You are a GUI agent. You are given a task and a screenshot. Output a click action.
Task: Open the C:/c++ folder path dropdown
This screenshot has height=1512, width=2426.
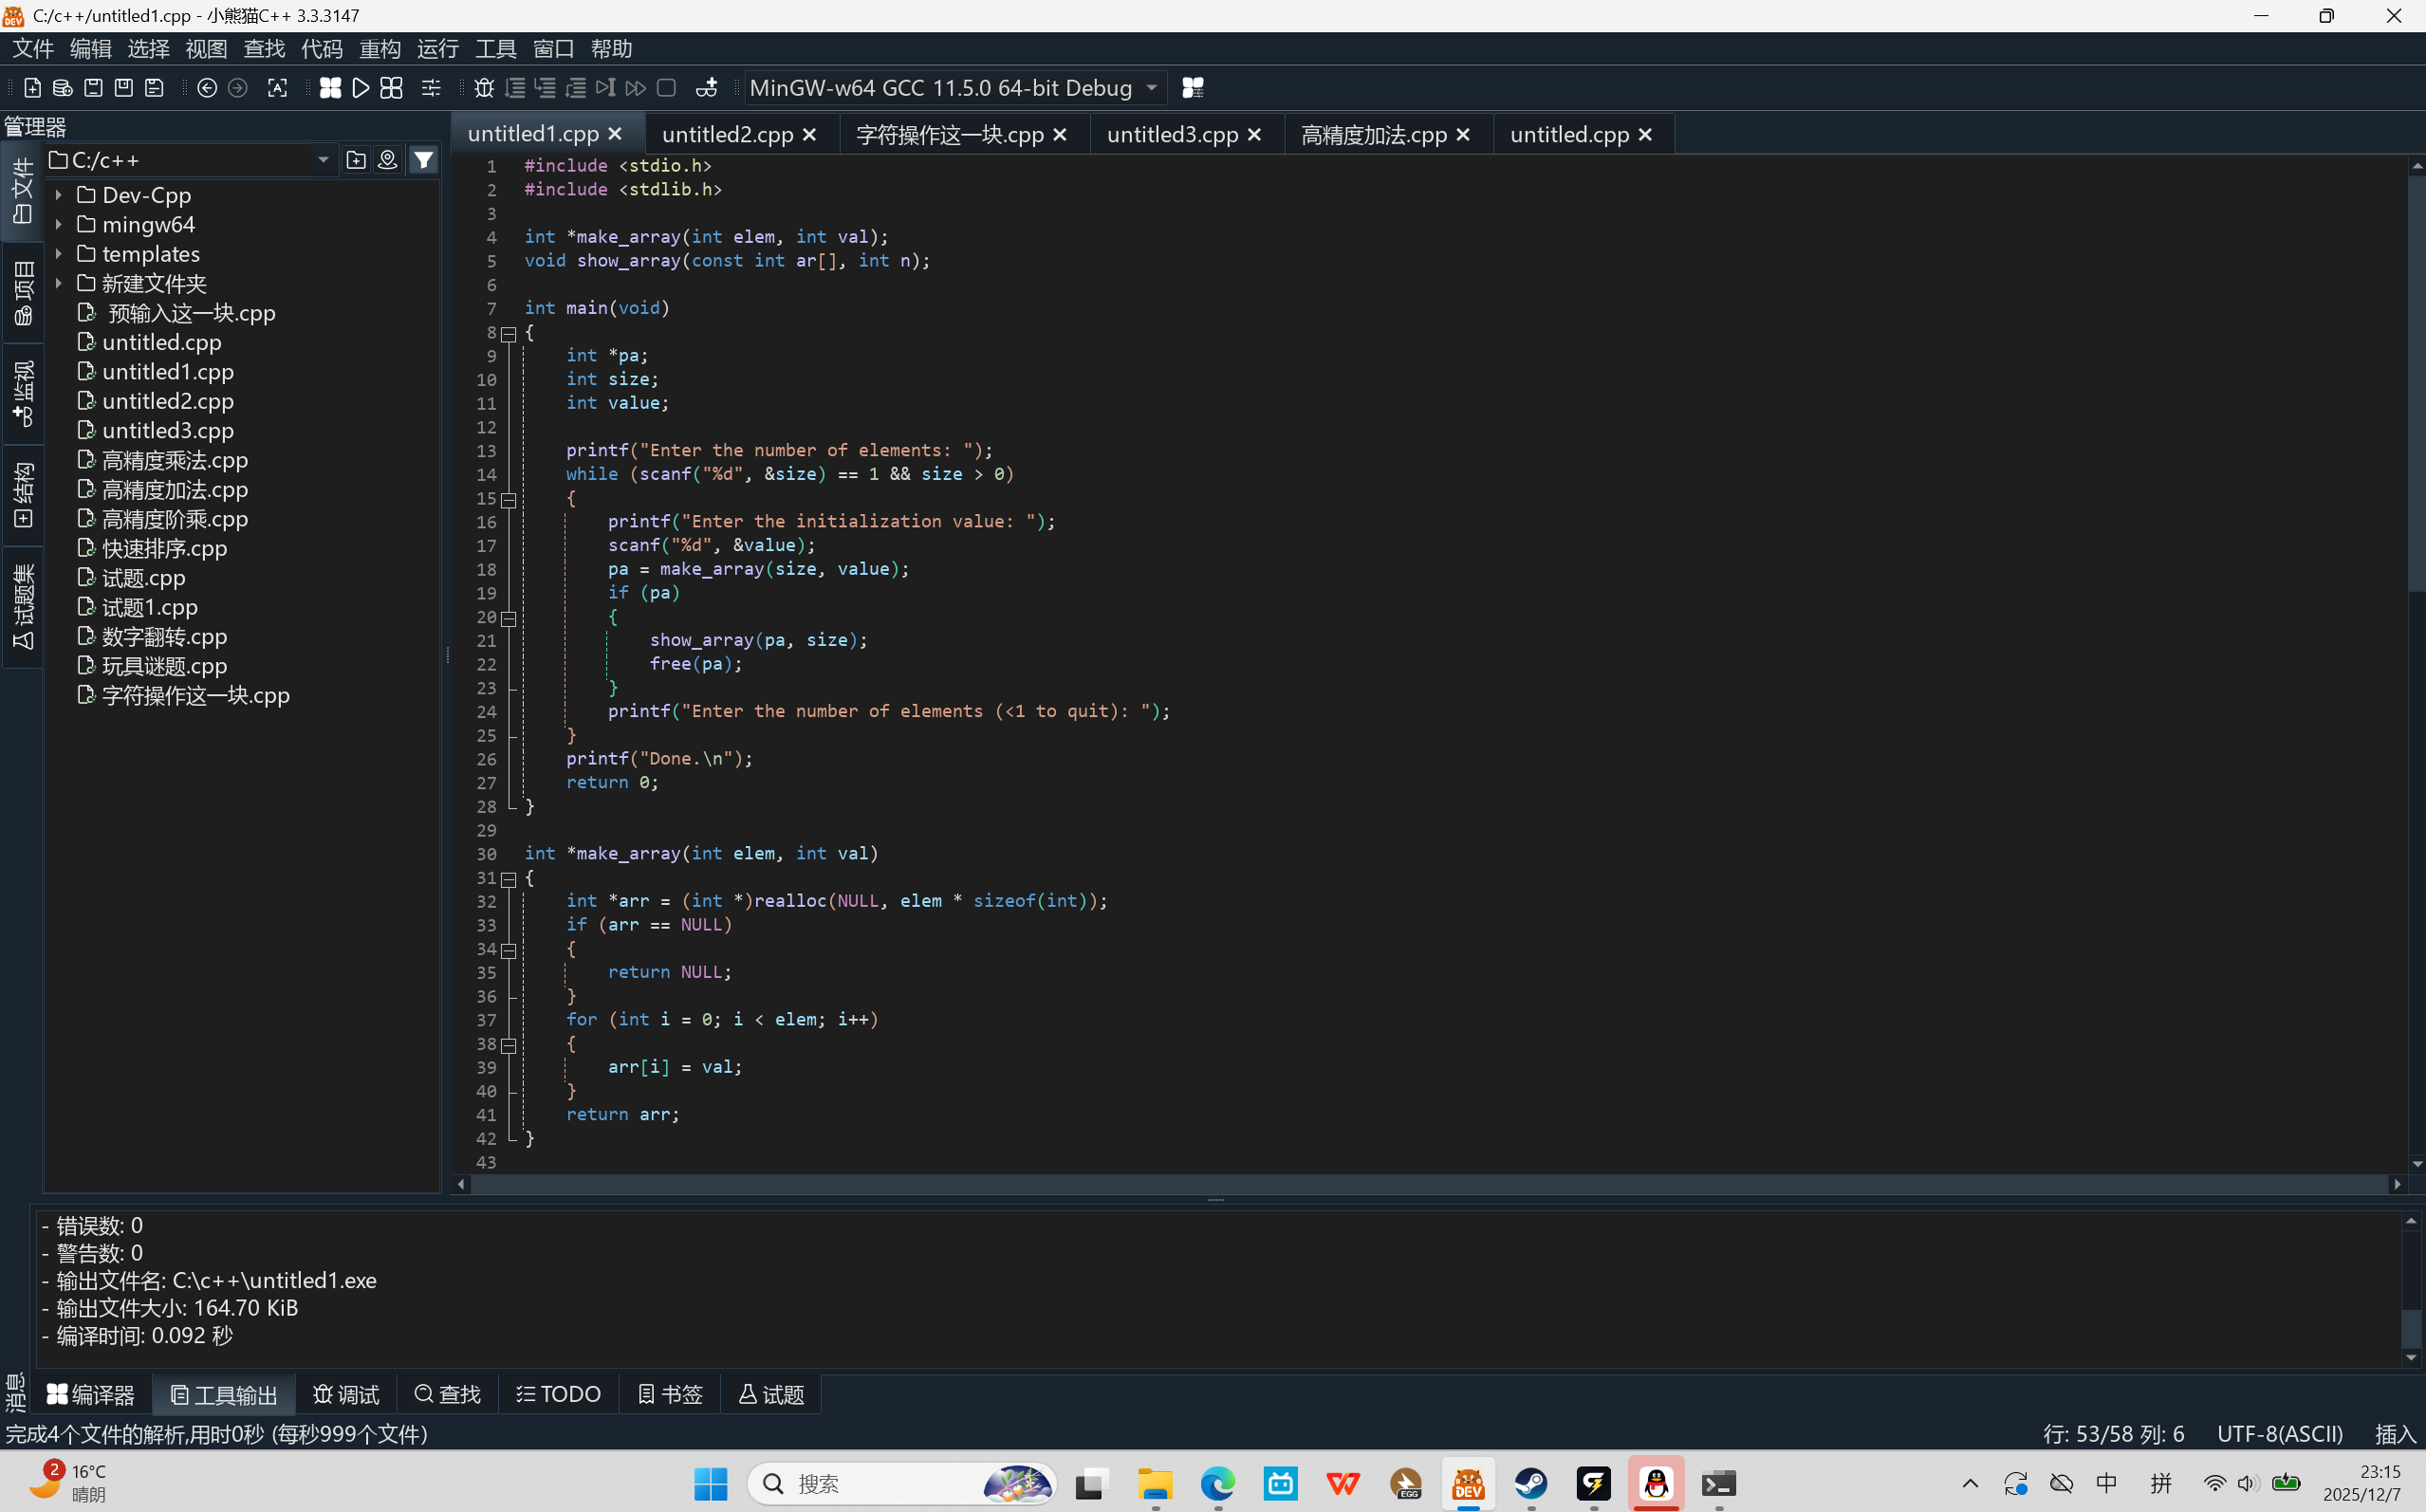pyautogui.click(x=323, y=160)
